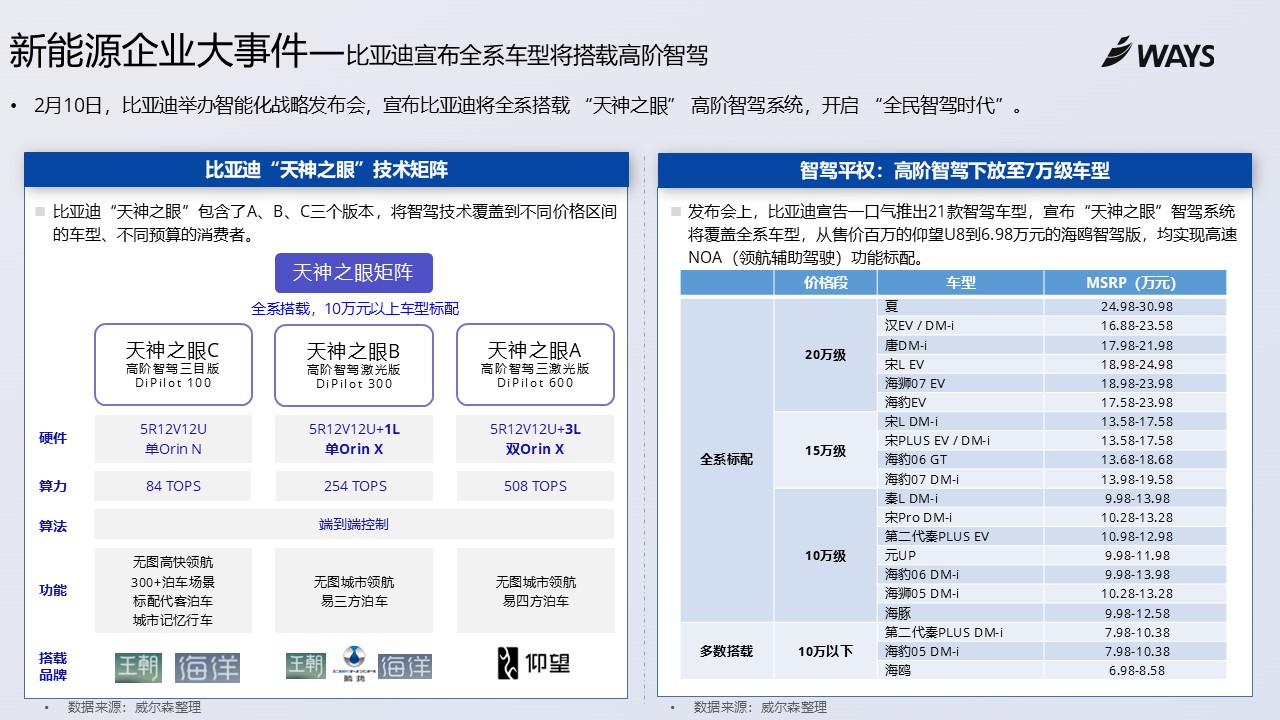
Task: Select the 天神之眼B DiPilot 300 card
Action: pos(354,364)
